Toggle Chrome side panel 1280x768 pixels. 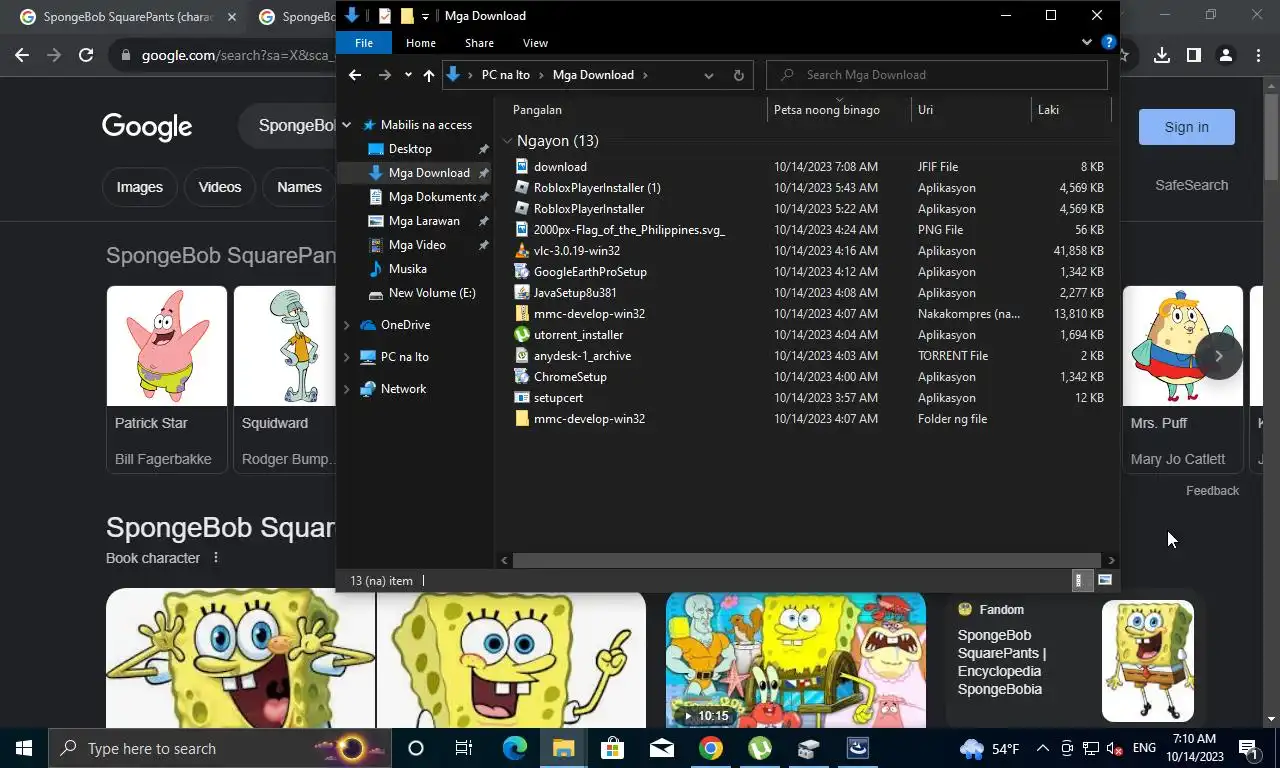[1194, 55]
